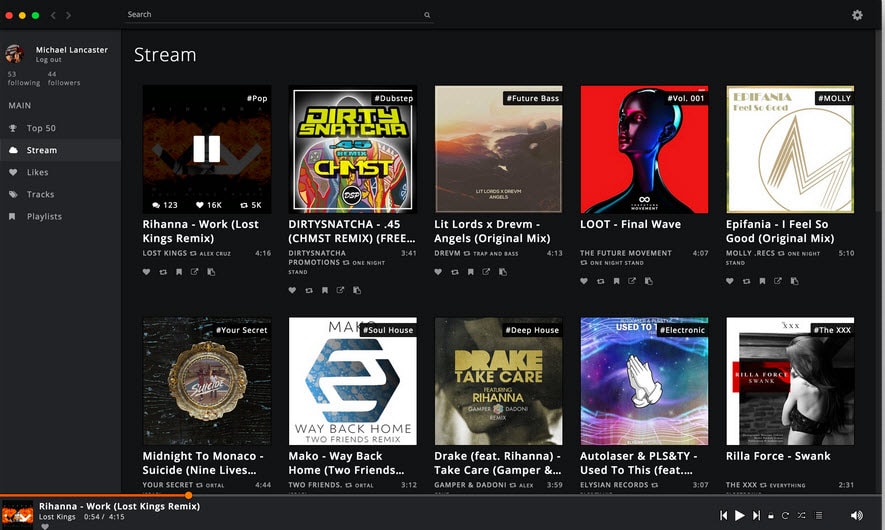Click the Log out link
The width and height of the screenshot is (885, 530).
pyautogui.click(x=48, y=60)
